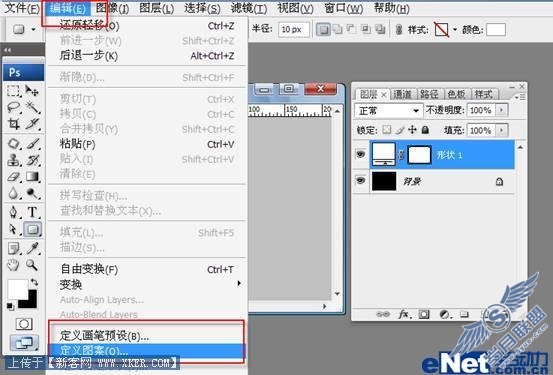Hide the 背景 layer visibility eye

point(360,181)
